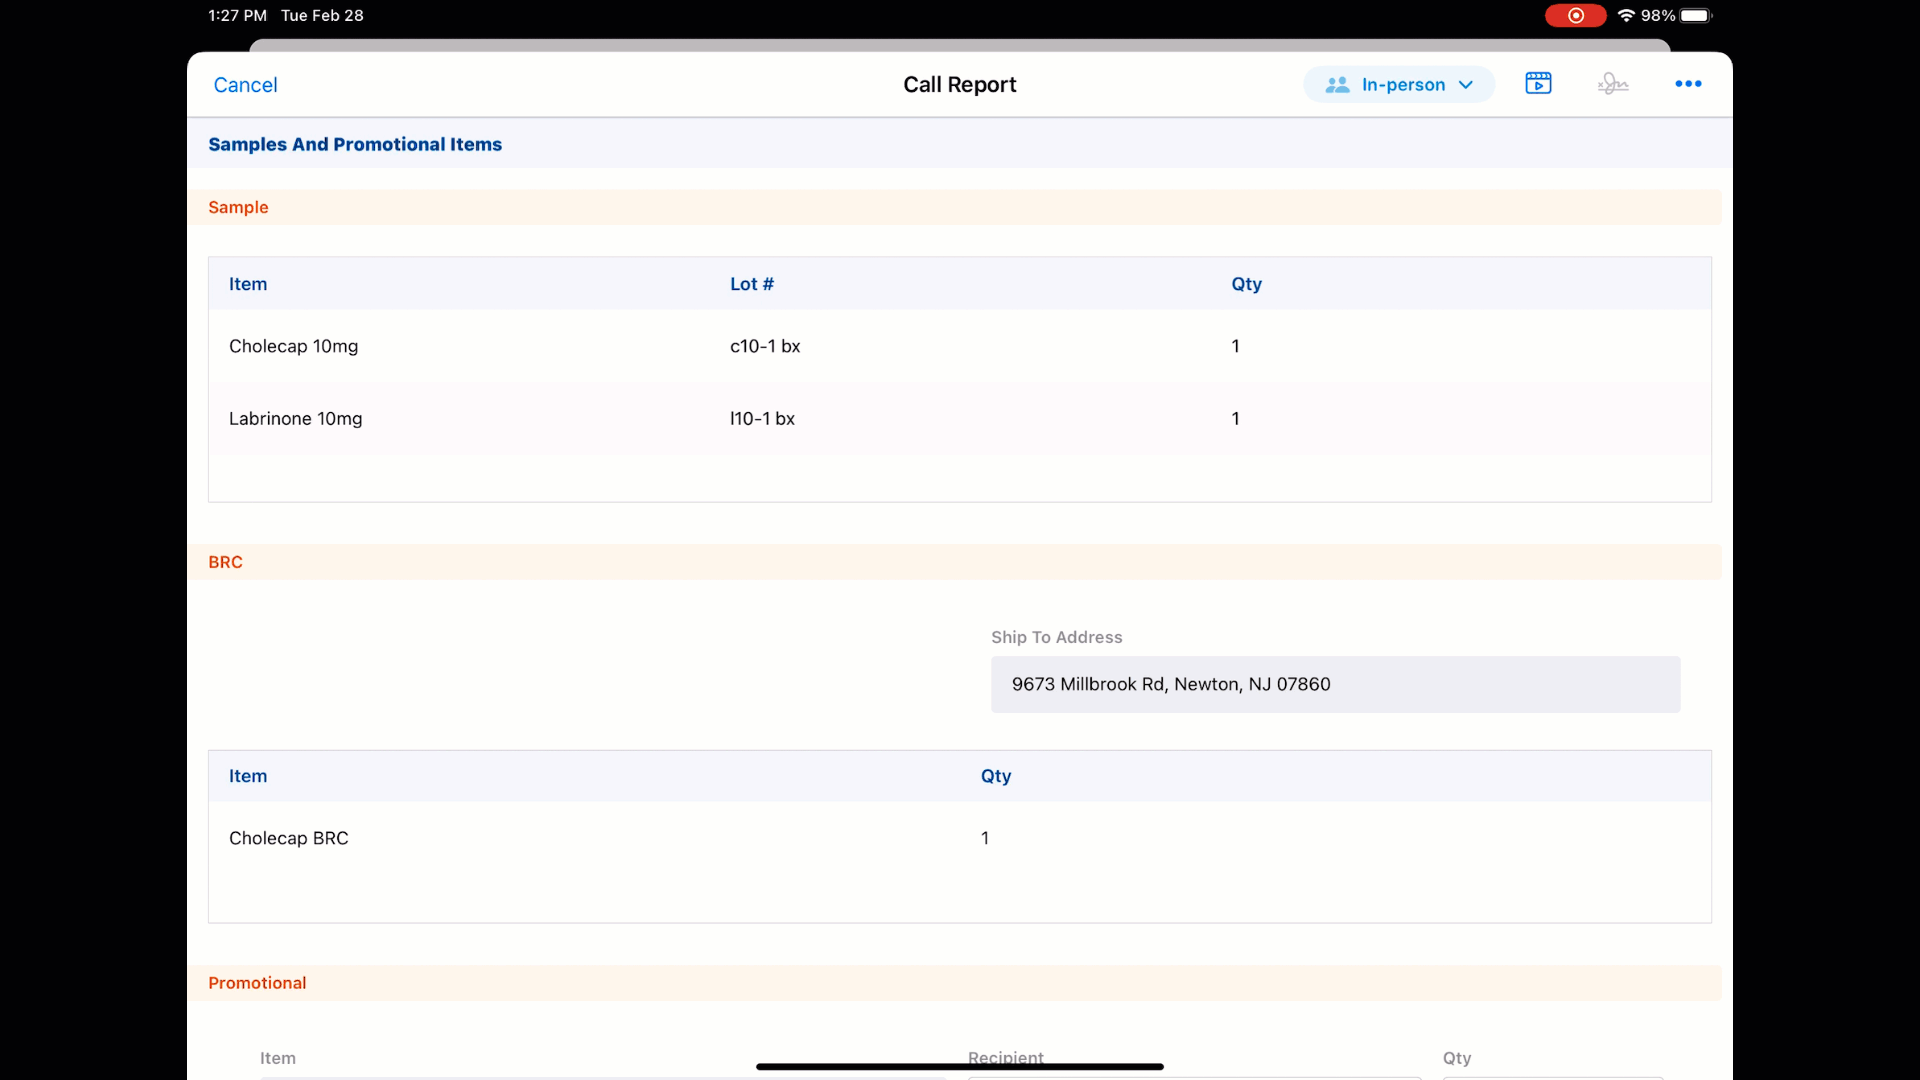Image resolution: width=1920 pixels, height=1080 pixels.
Task: Tap the signature capture icon
Action: pyautogui.click(x=1612, y=84)
